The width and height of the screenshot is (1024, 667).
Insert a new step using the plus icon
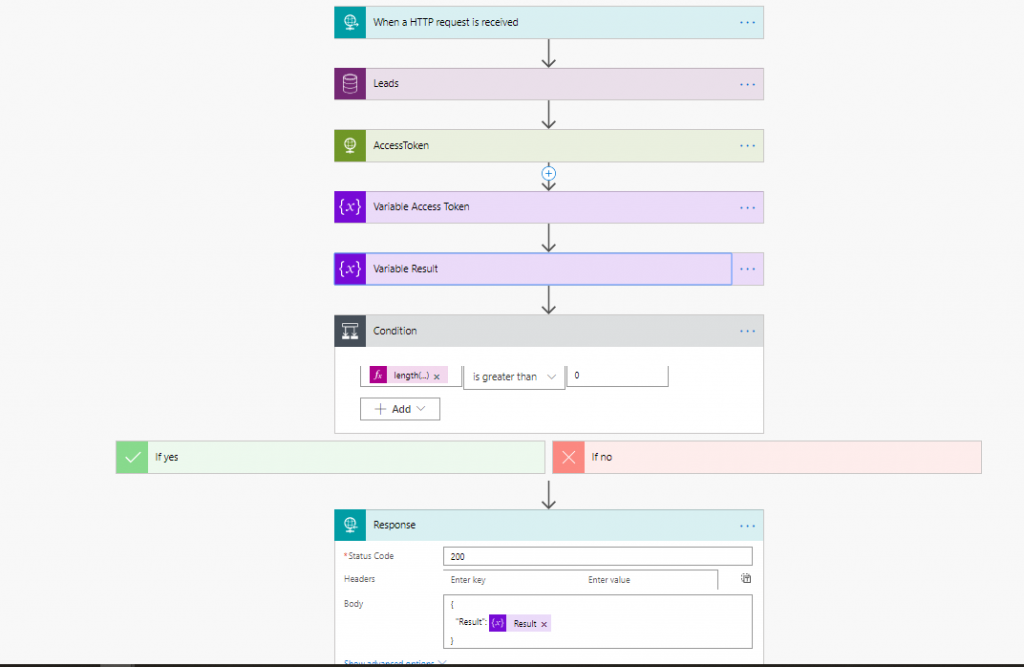pyautogui.click(x=548, y=173)
